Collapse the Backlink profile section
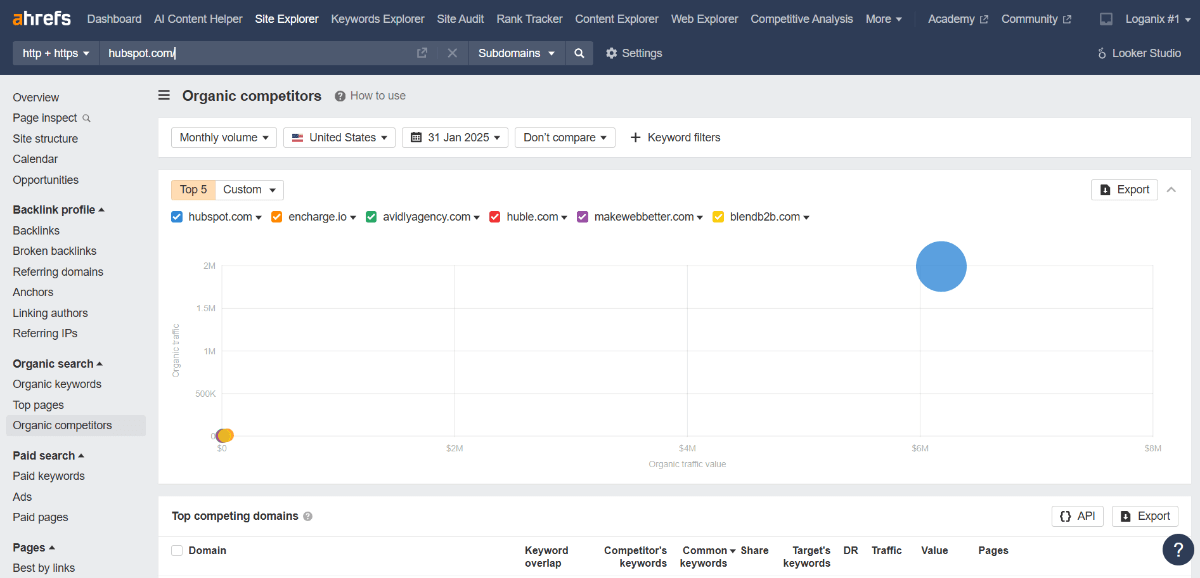 59,210
